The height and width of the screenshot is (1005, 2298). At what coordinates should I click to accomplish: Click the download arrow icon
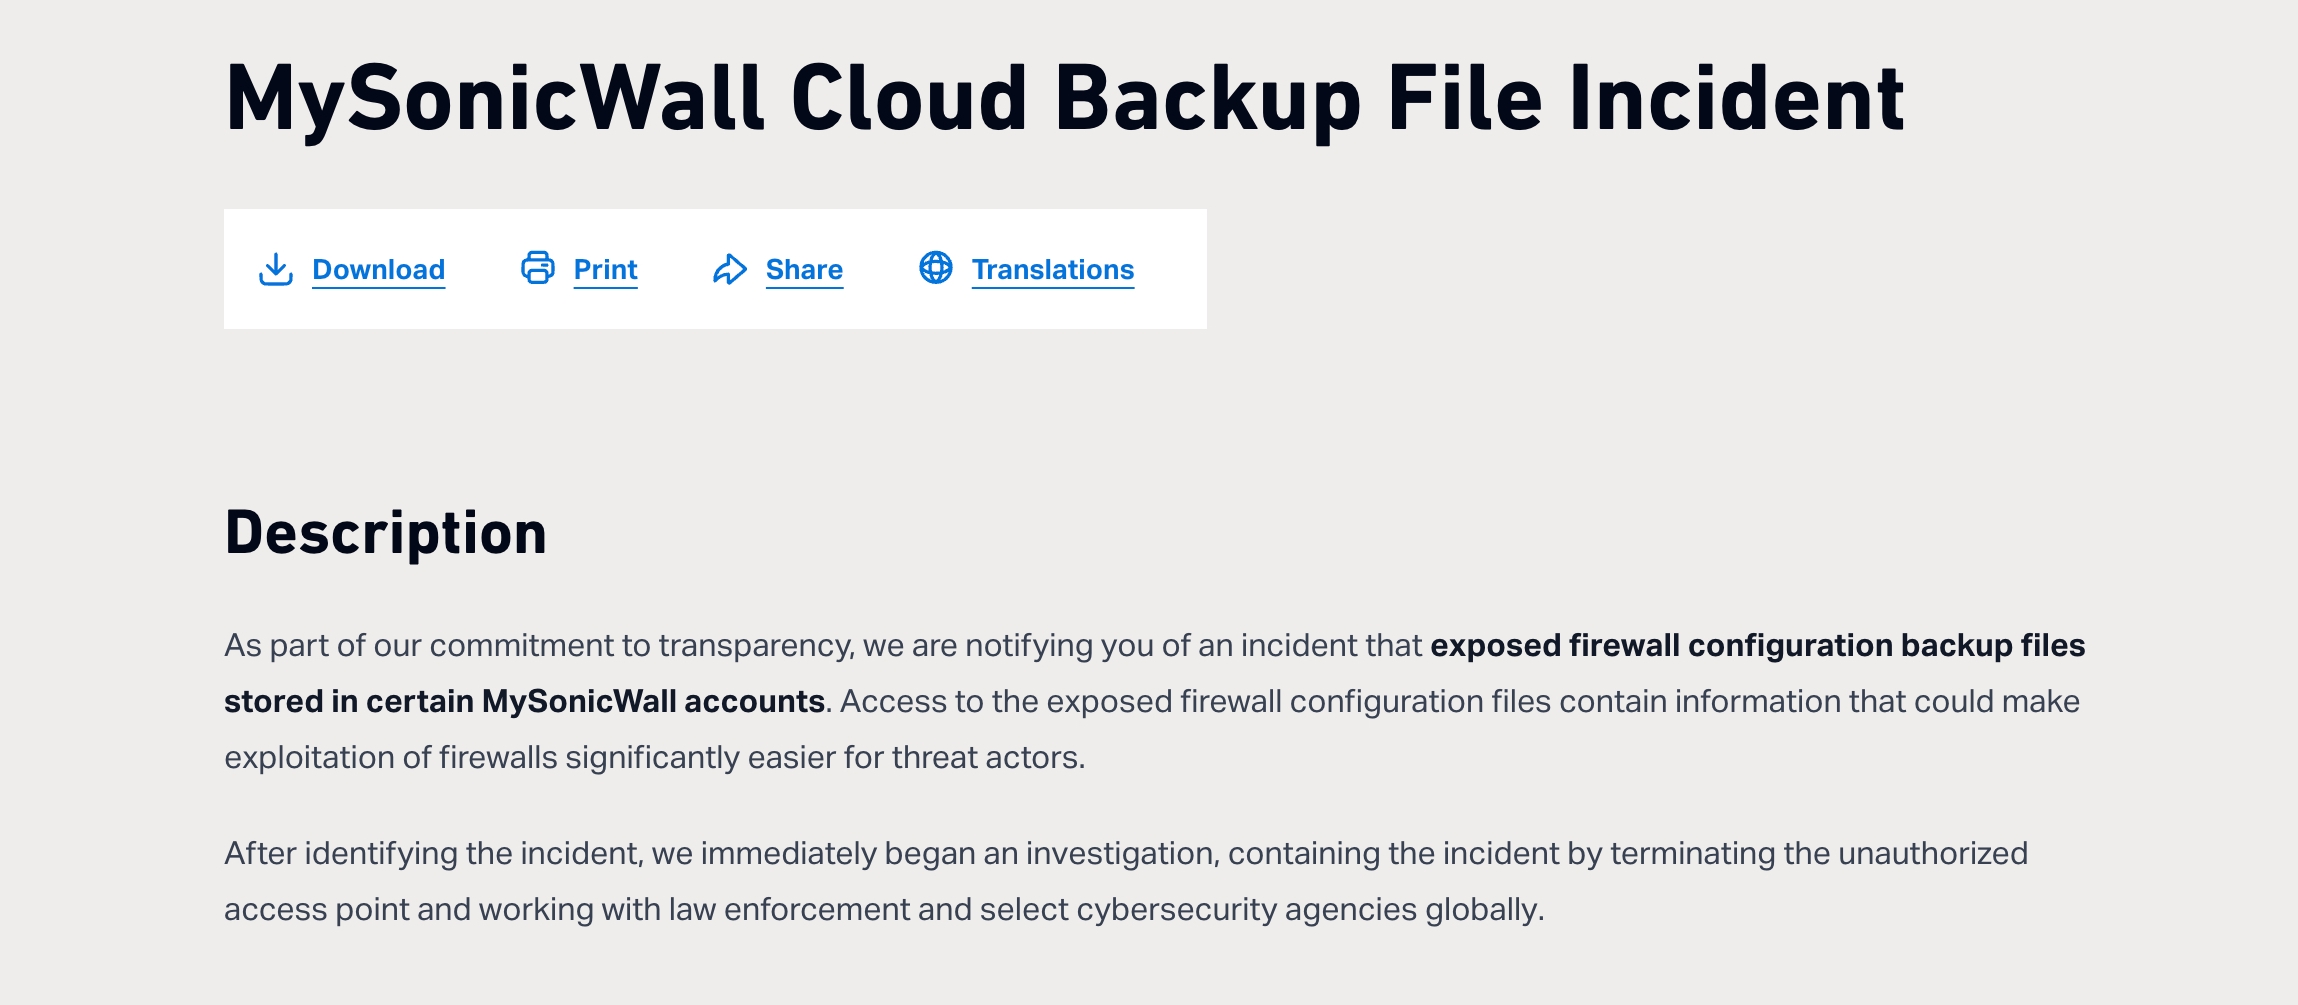click(275, 269)
